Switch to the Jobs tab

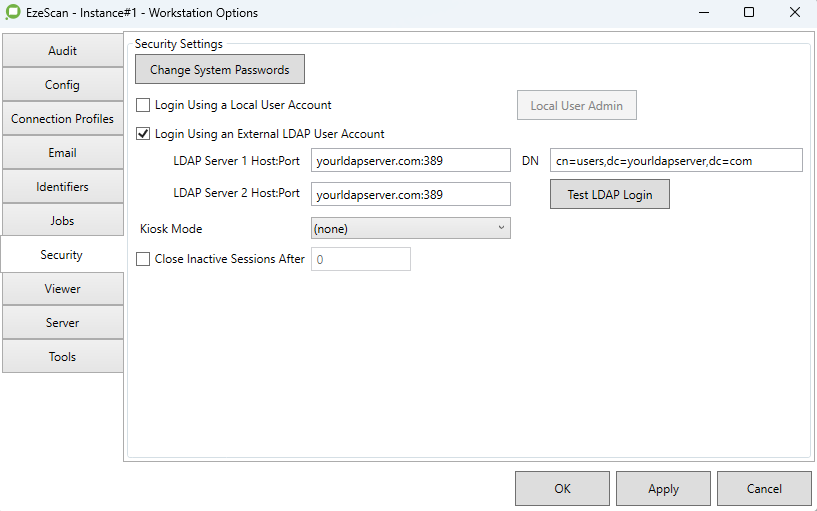point(62,221)
